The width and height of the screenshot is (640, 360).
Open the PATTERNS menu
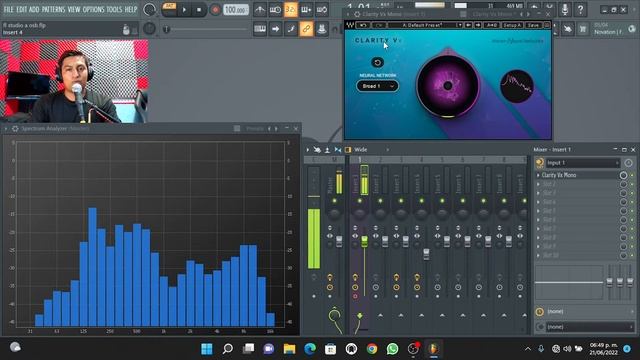pyautogui.click(x=53, y=9)
